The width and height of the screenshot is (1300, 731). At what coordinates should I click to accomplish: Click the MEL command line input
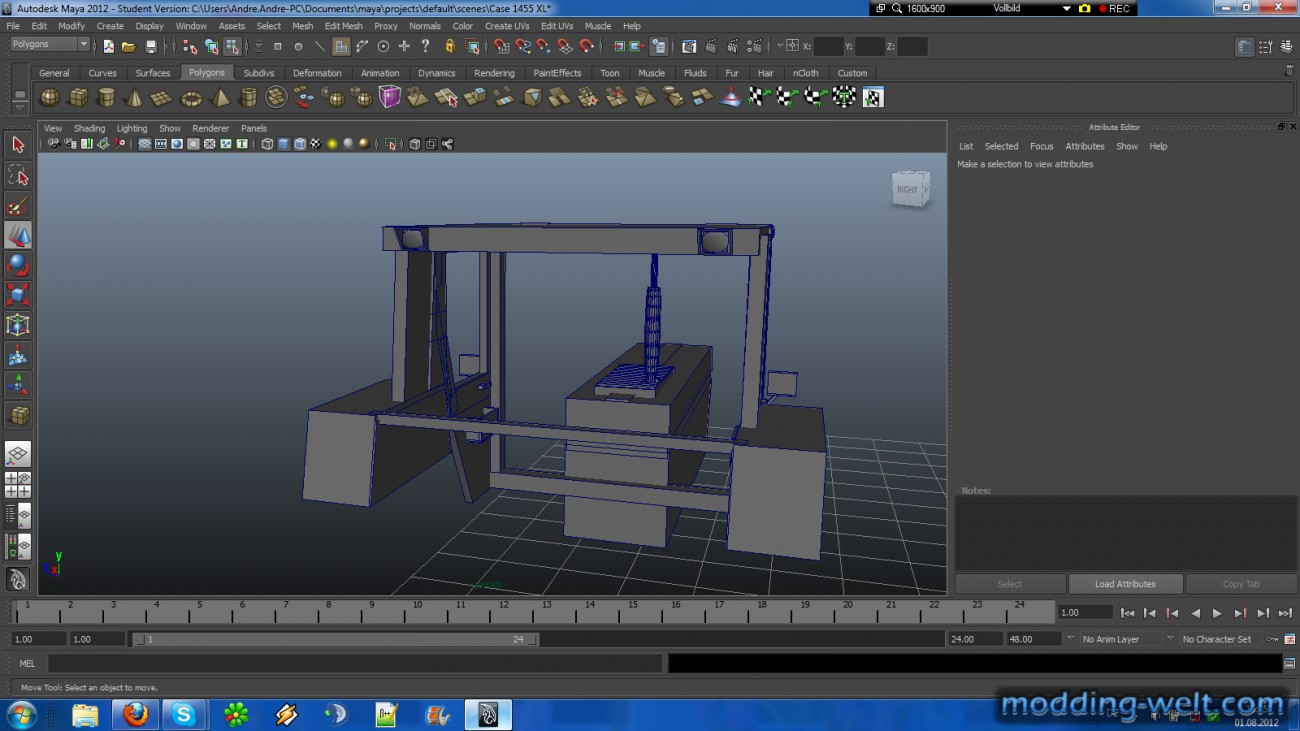click(354, 663)
